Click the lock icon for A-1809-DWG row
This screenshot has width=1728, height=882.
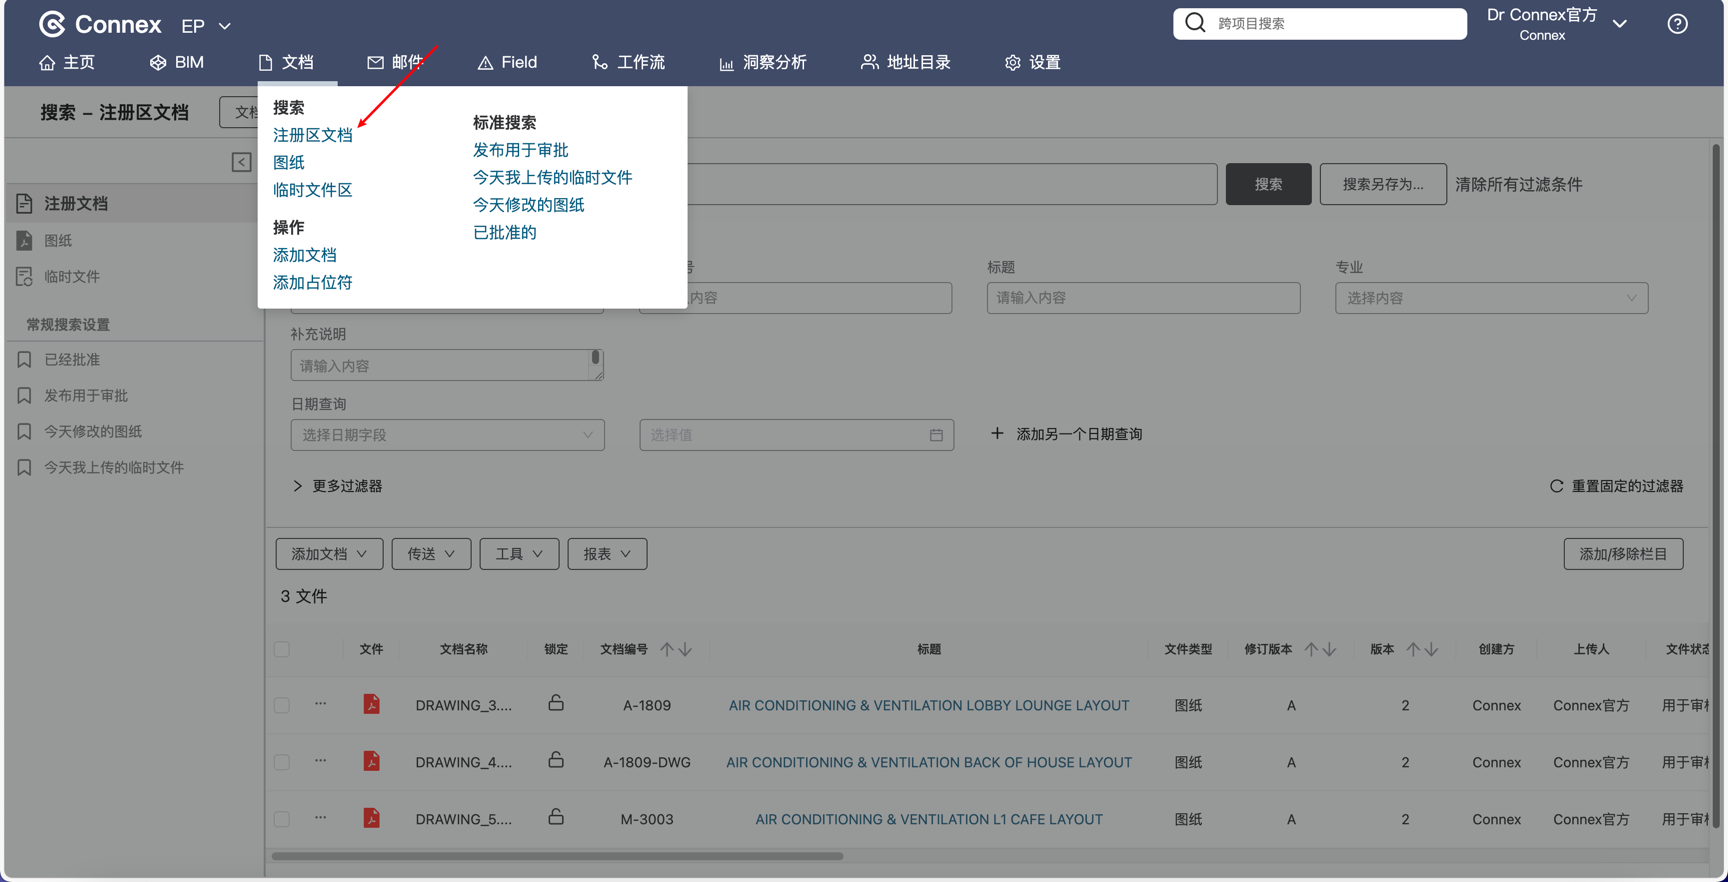556,761
